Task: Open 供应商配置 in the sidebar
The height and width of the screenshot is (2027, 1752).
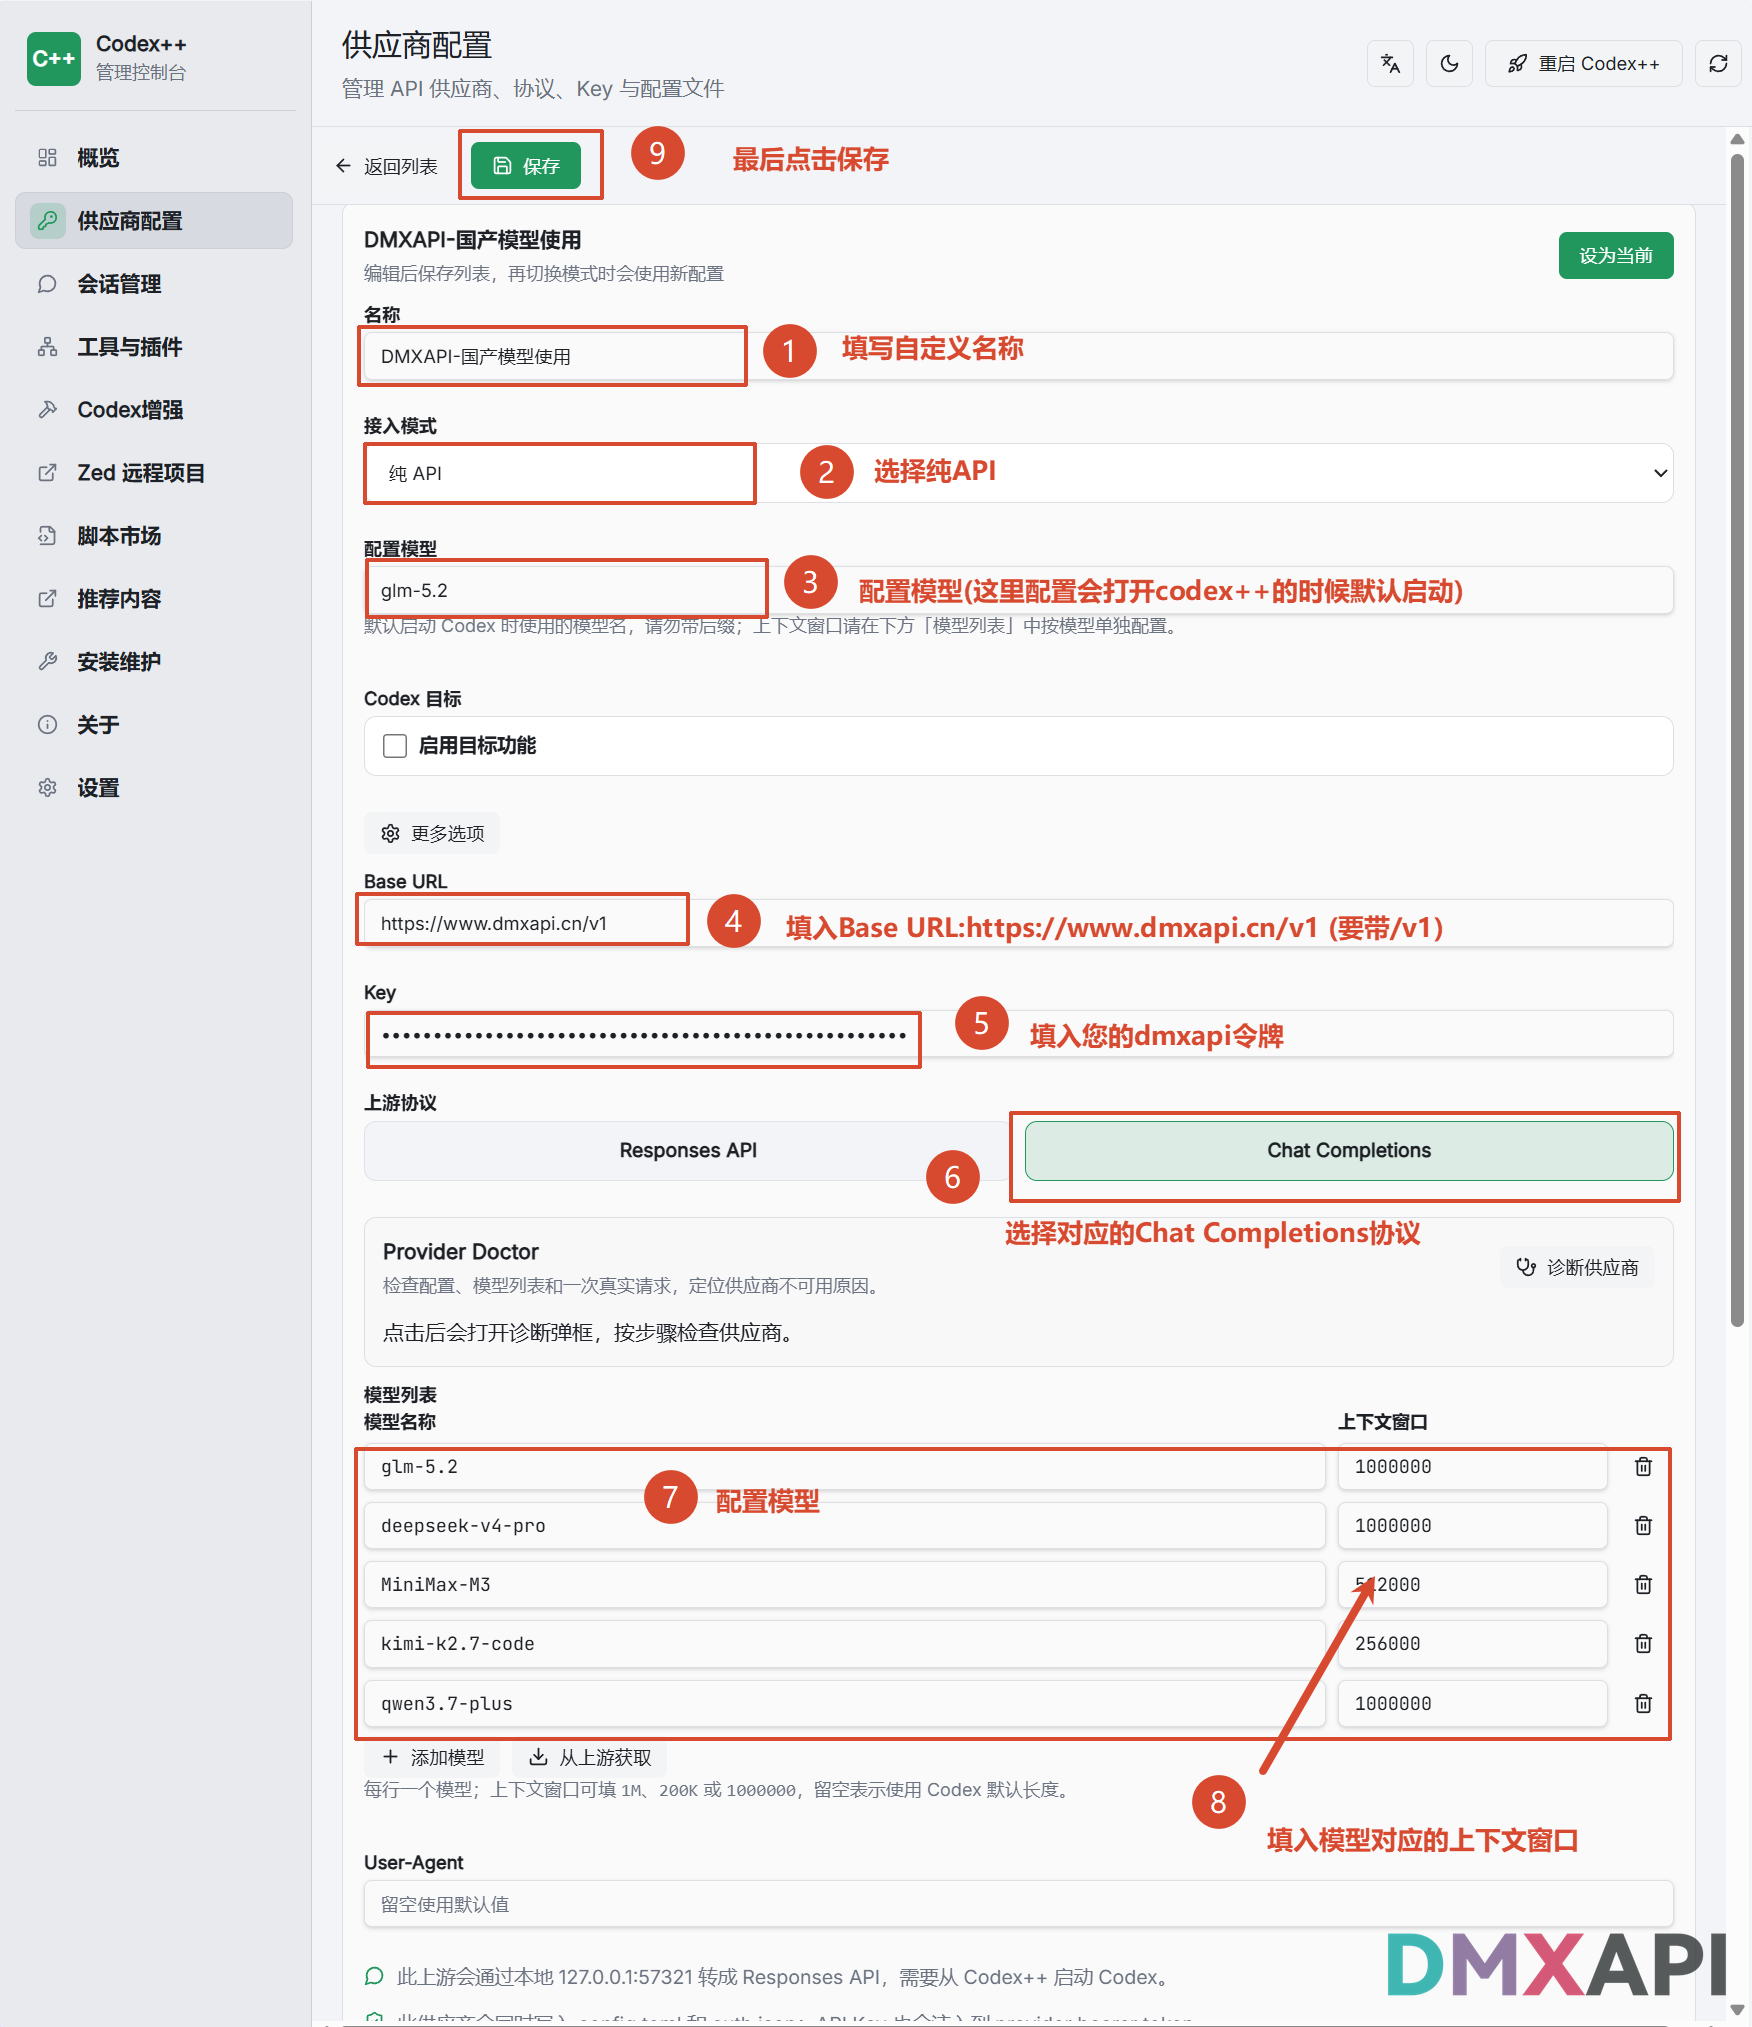Action: 154,221
